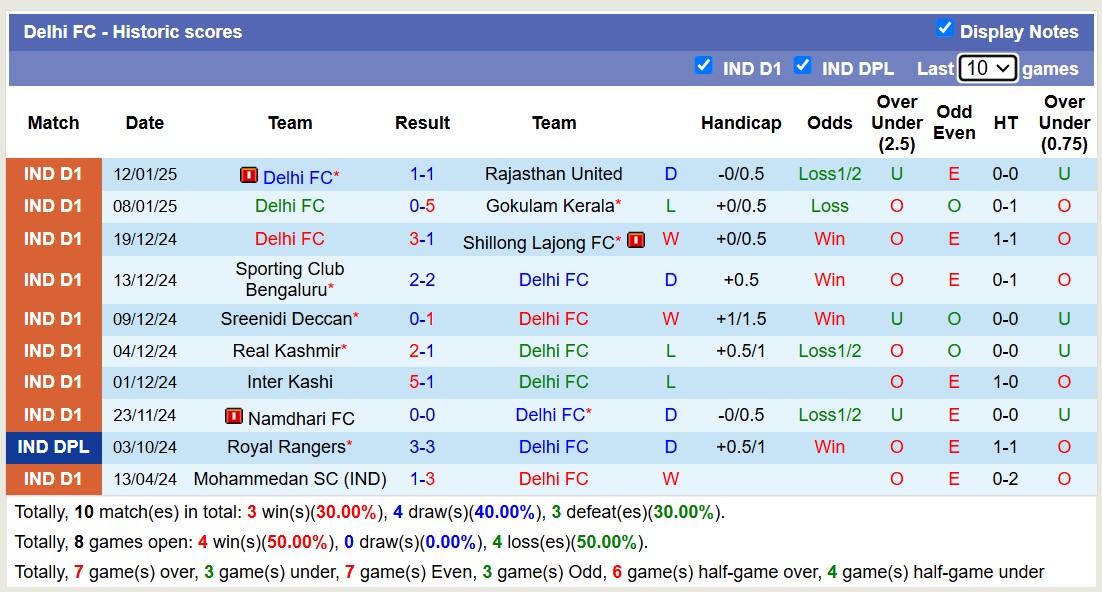The width and height of the screenshot is (1102, 592).
Task: Click red card icon beside Namdhari FC
Action: point(234,416)
